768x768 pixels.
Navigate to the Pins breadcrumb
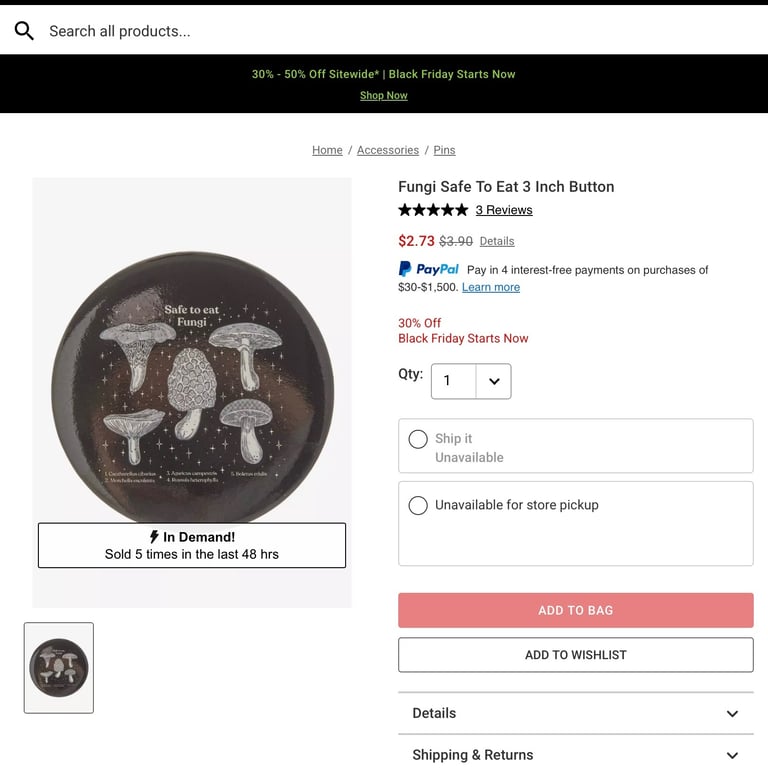tap(444, 150)
